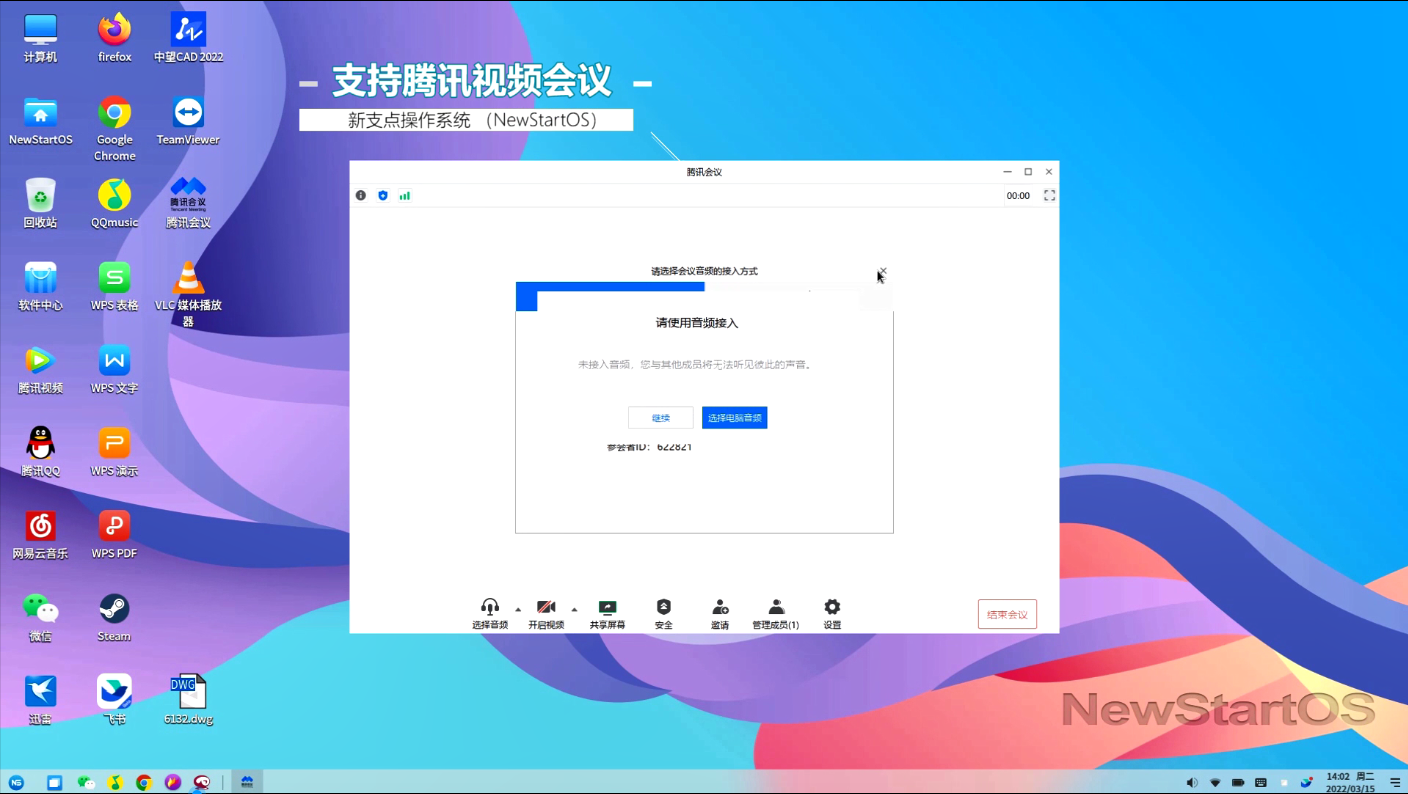The height and width of the screenshot is (794, 1408).
Task: Open the 腾讯会议 desktop shortcut
Action: 188,203
